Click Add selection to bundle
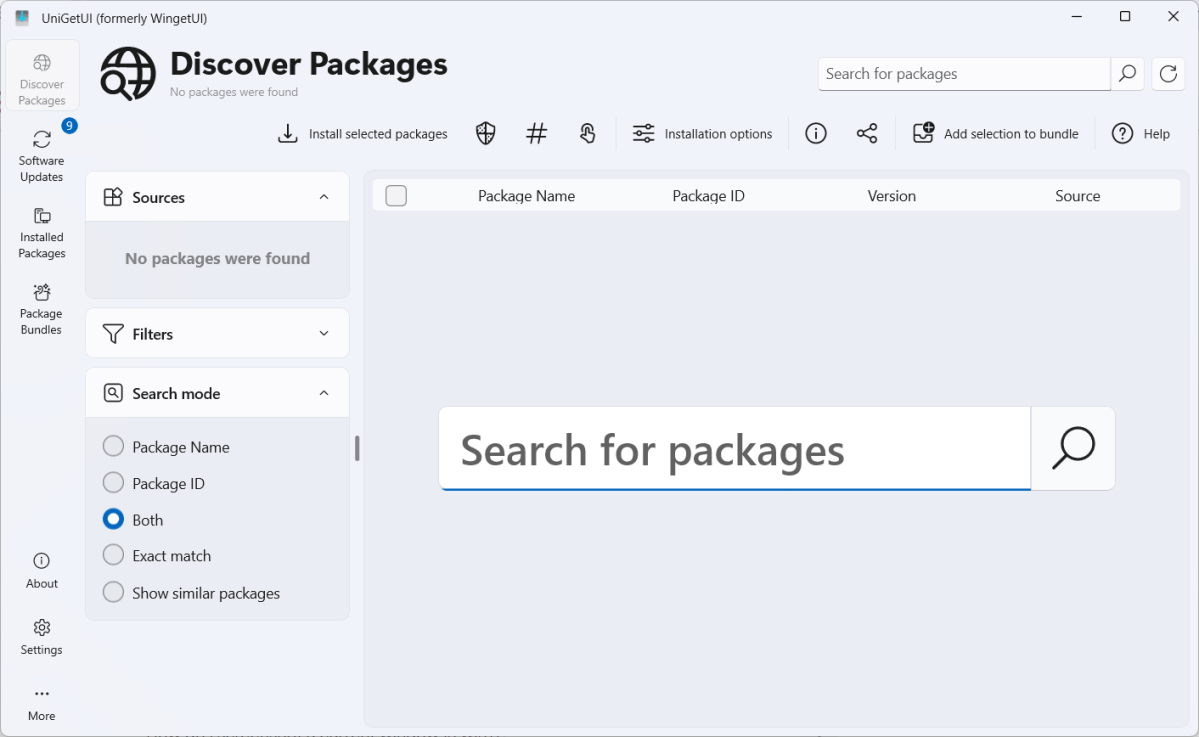The width and height of the screenshot is (1199, 737). (996, 134)
